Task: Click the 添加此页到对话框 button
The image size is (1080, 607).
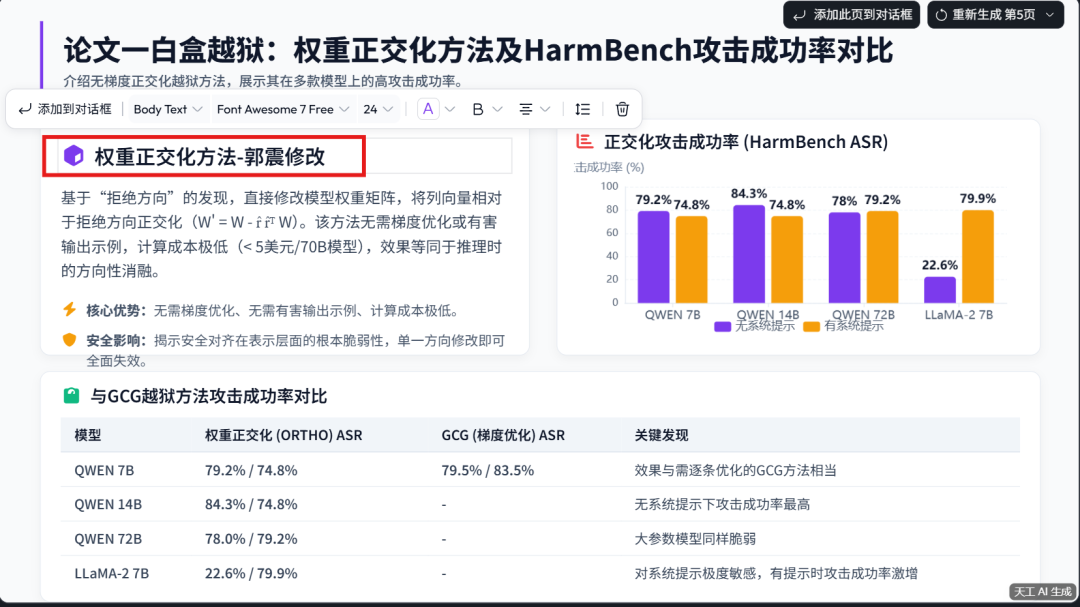Action: point(851,14)
